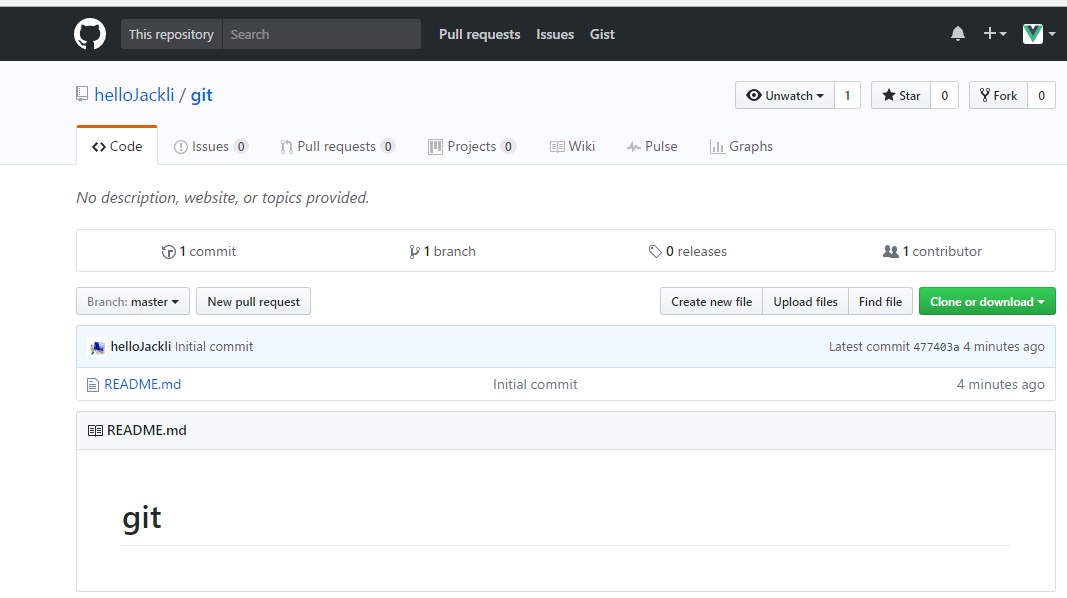Click the No description text
The width and height of the screenshot is (1067, 598).
pyautogui.click(x=223, y=197)
